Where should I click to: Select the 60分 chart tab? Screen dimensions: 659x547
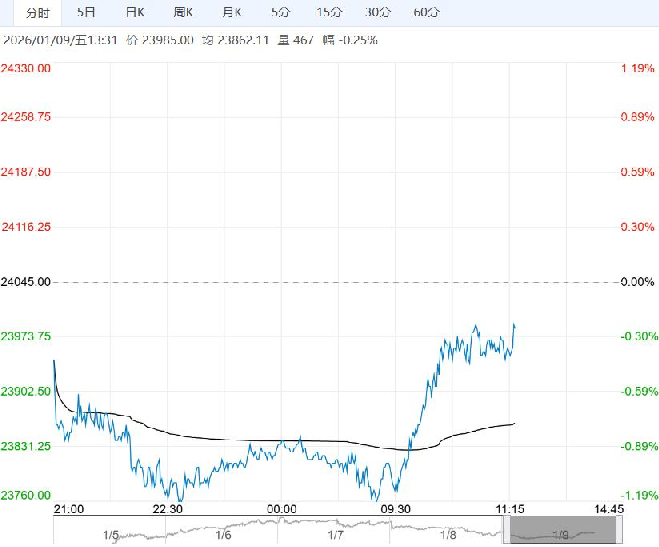click(x=426, y=13)
